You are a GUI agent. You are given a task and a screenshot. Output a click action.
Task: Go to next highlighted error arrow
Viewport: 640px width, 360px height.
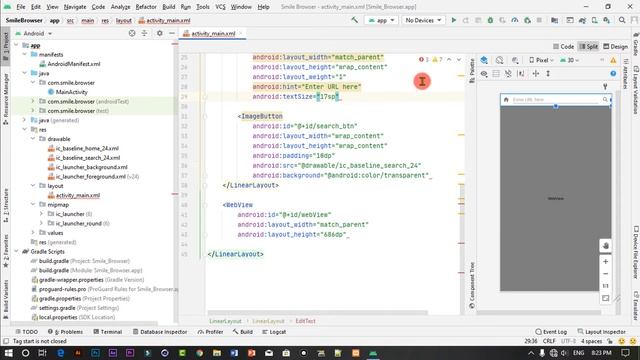[x=459, y=60]
